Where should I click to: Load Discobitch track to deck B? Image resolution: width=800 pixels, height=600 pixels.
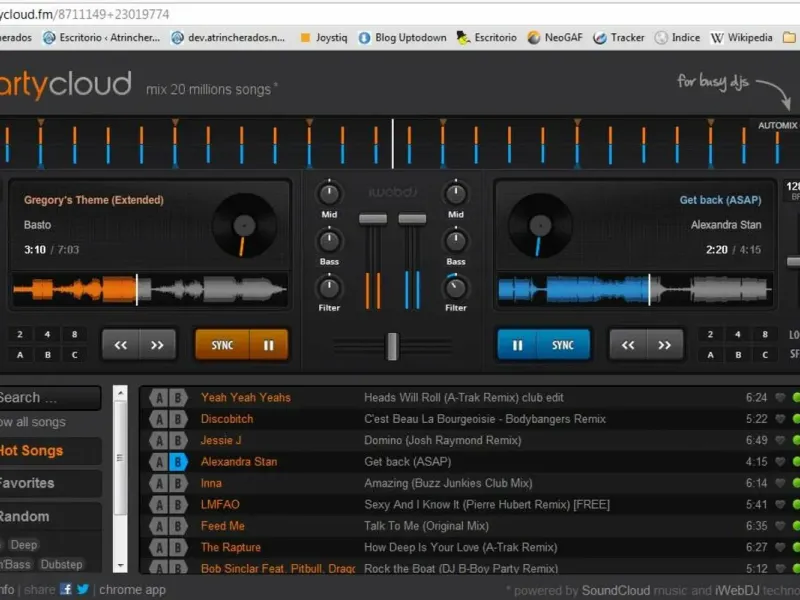coord(178,419)
